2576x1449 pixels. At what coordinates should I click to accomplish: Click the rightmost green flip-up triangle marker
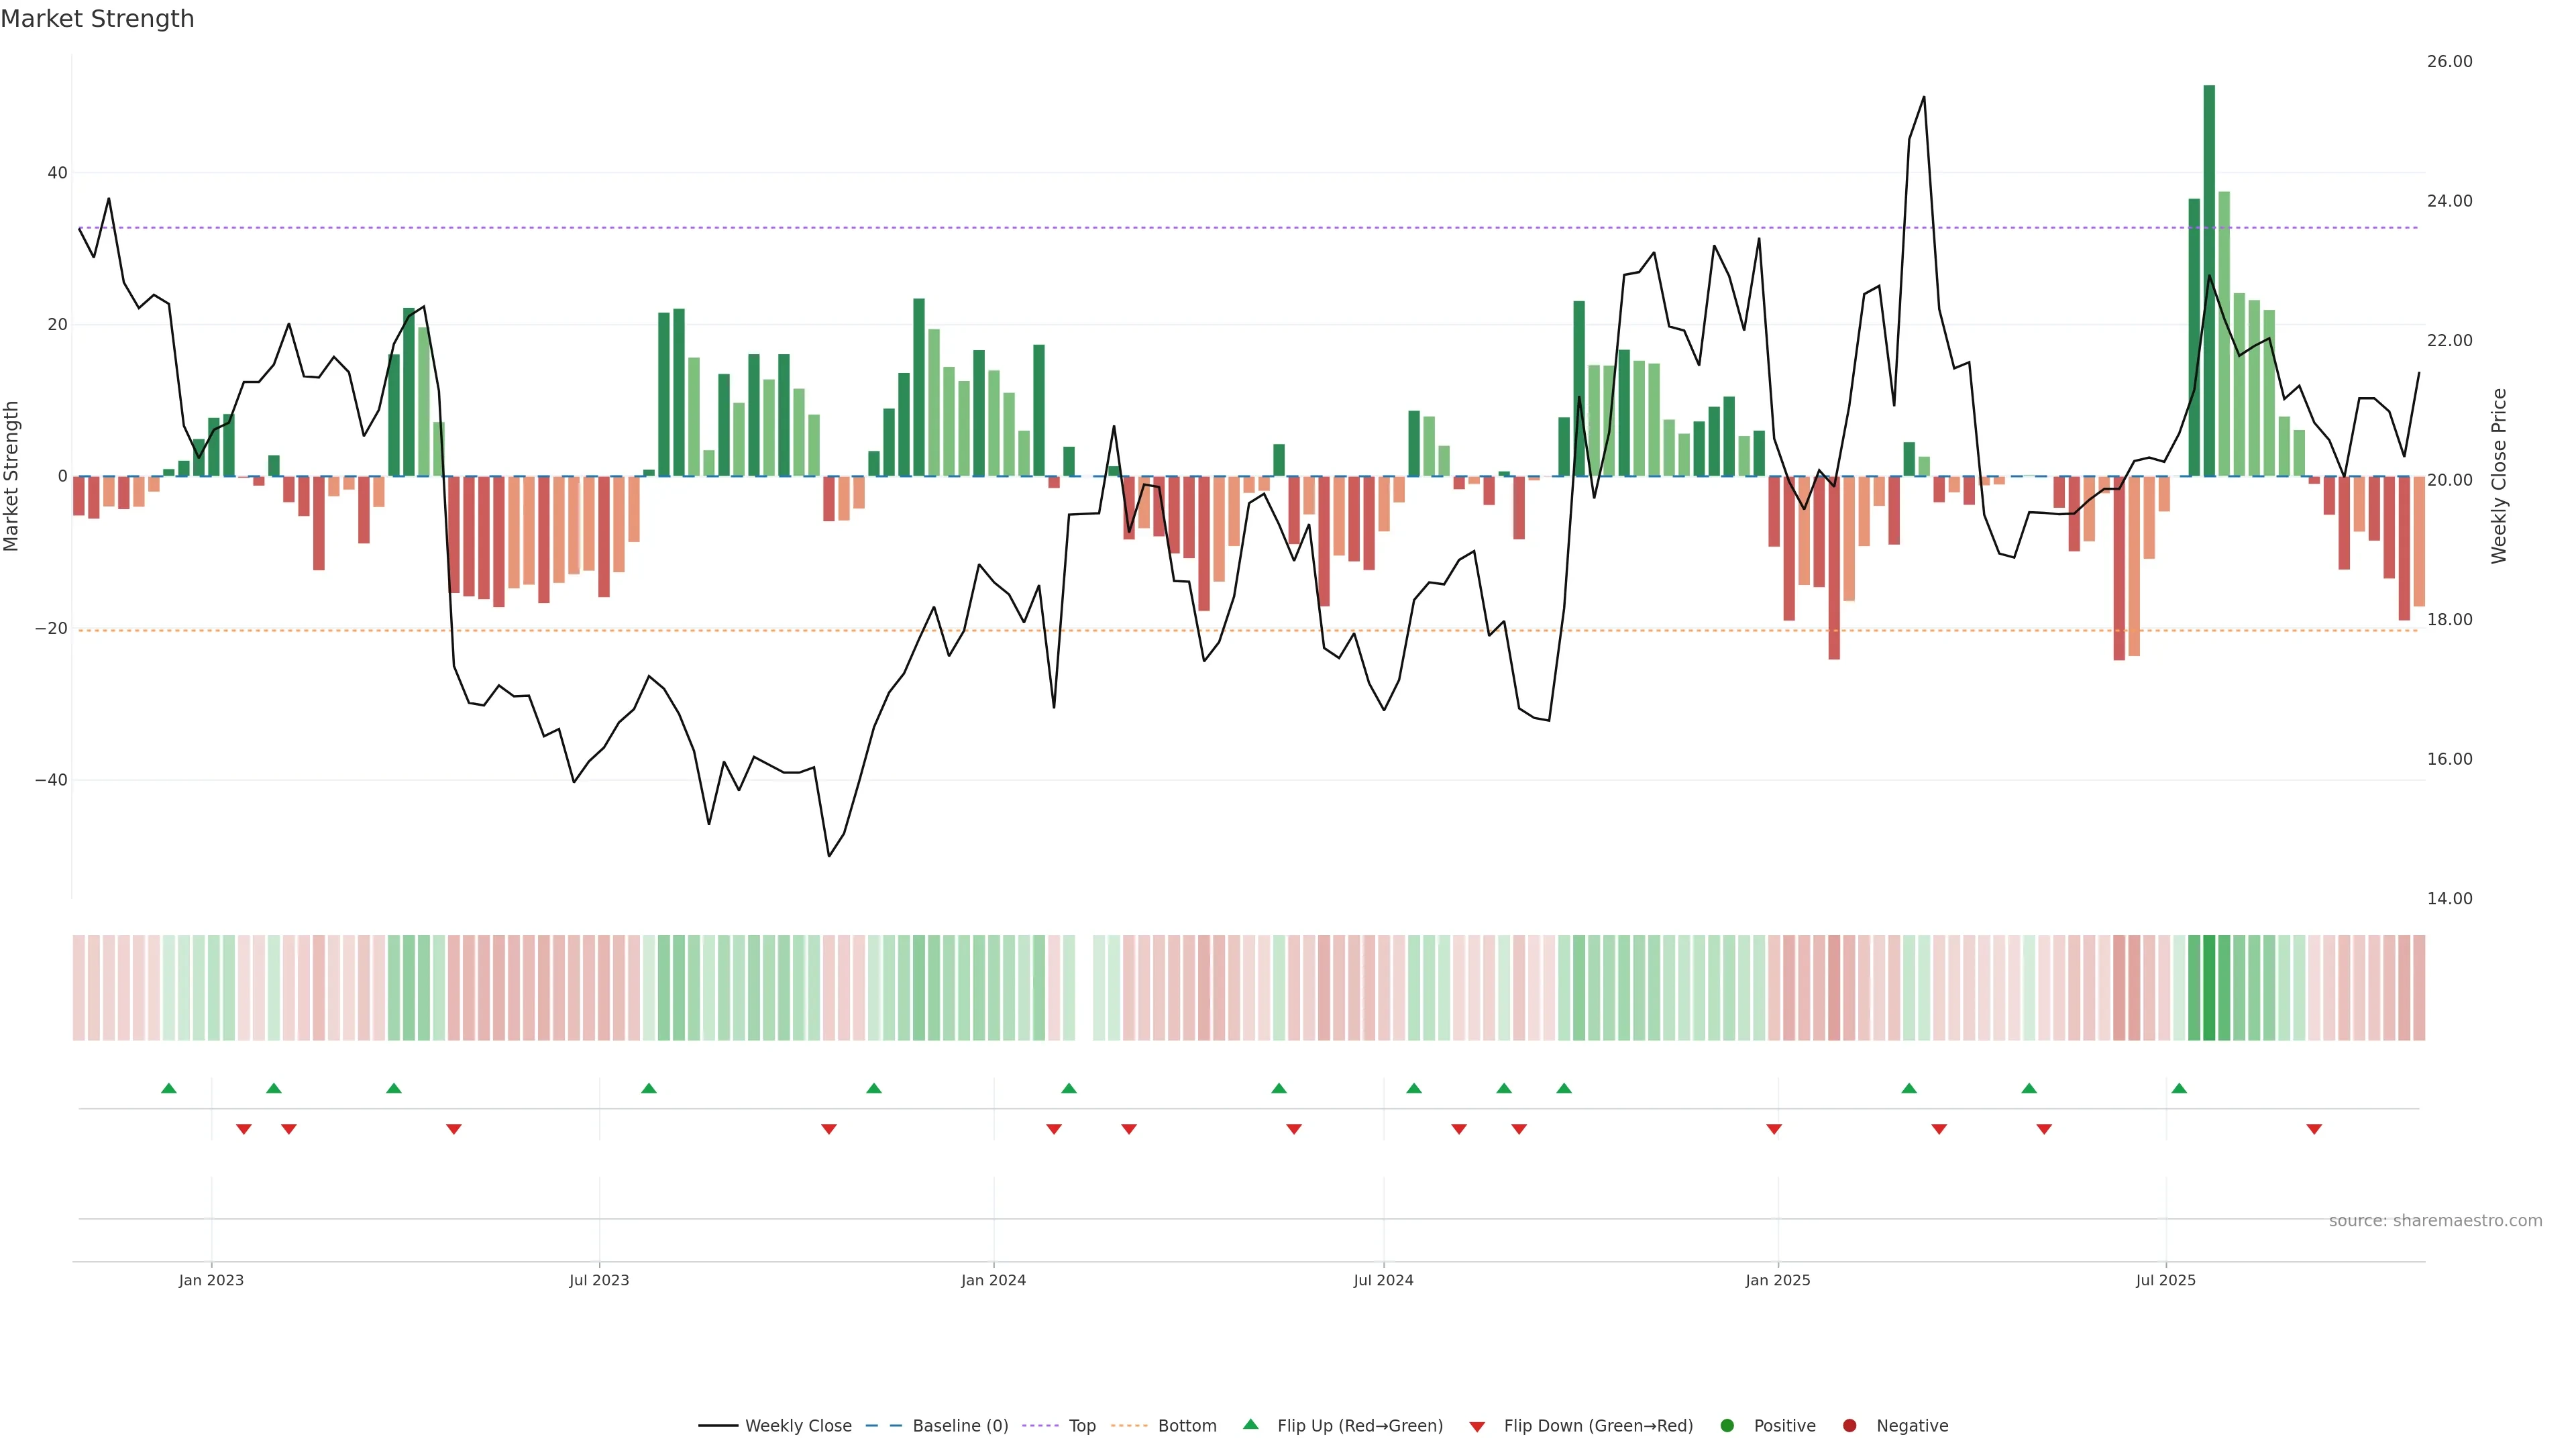[x=2179, y=1088]
